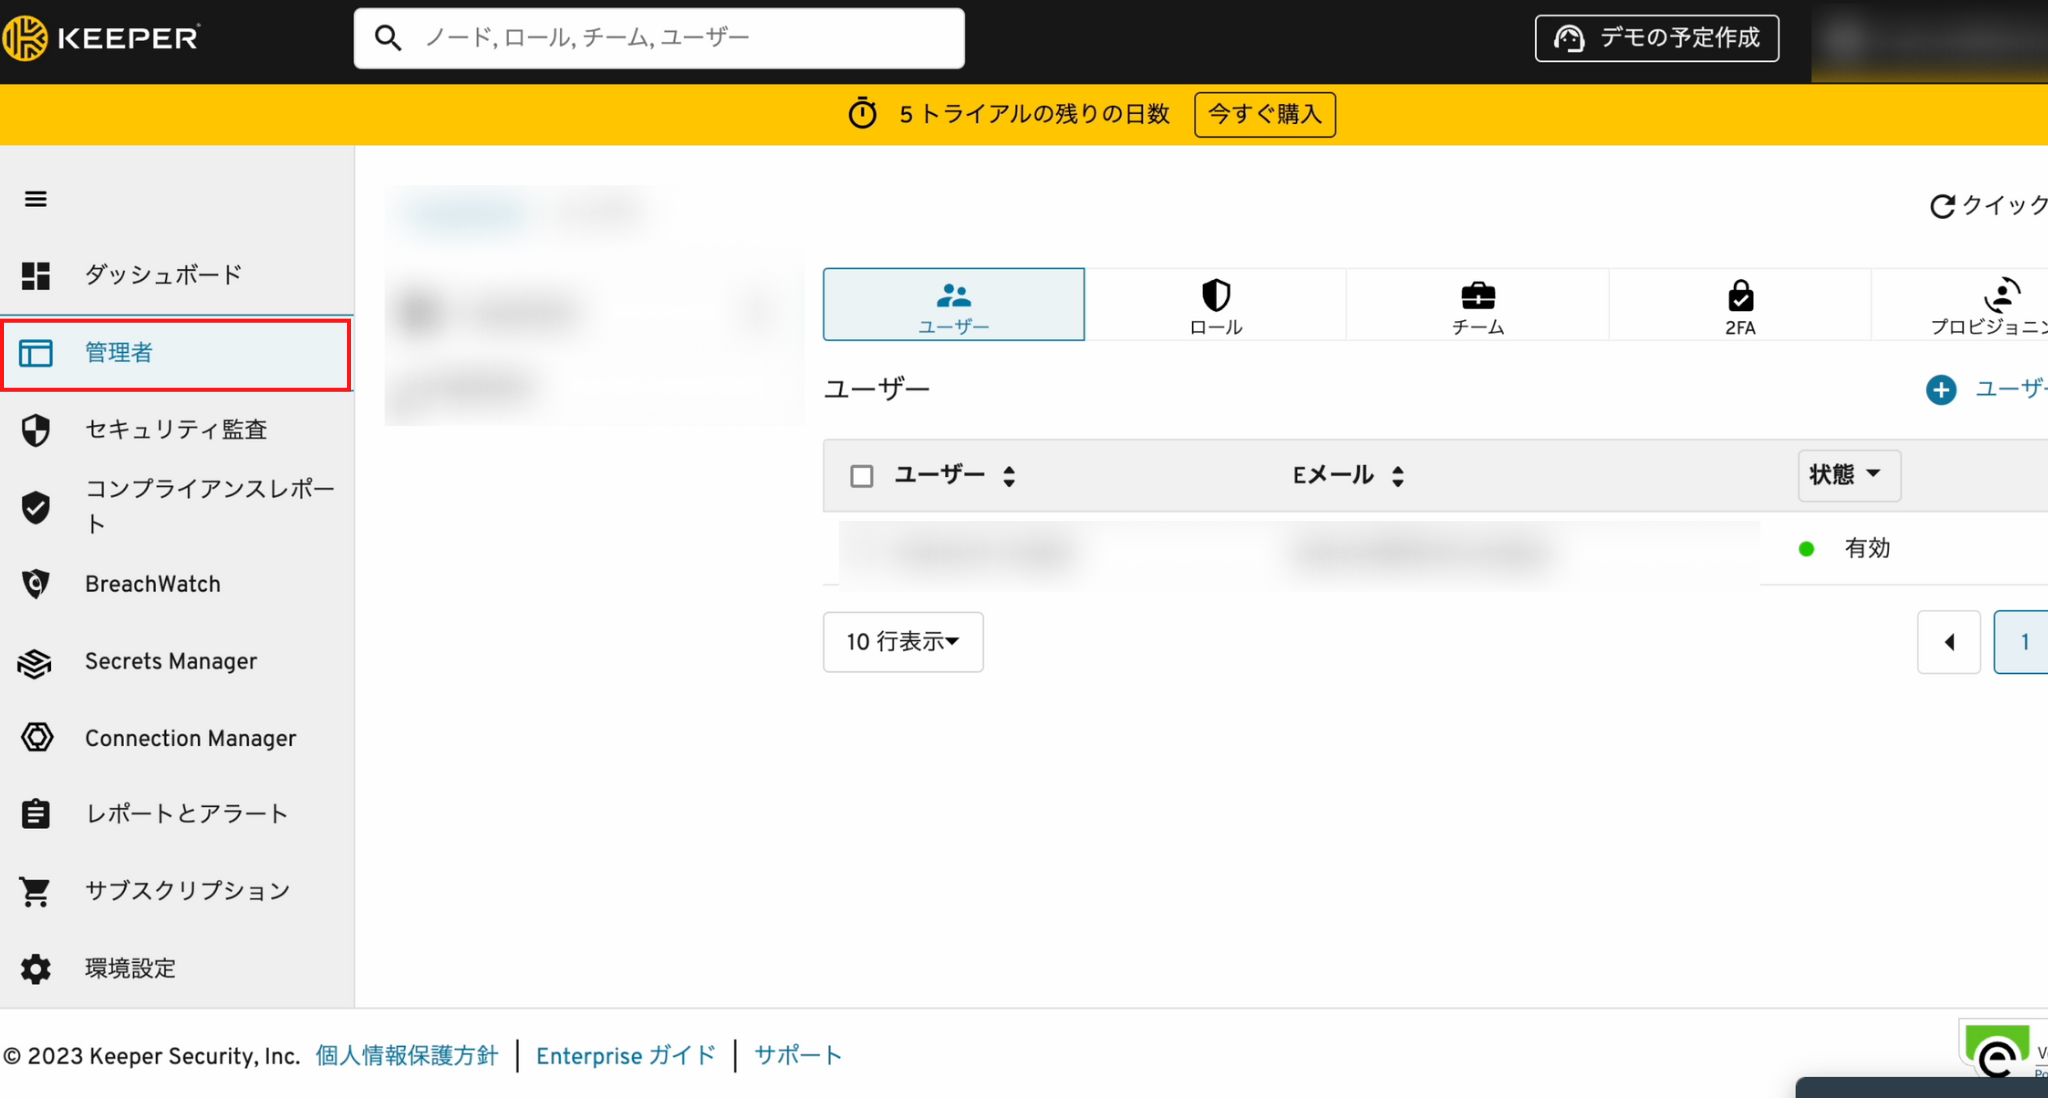Open the 10 行表示 rows dropdown

coord(903,642)
